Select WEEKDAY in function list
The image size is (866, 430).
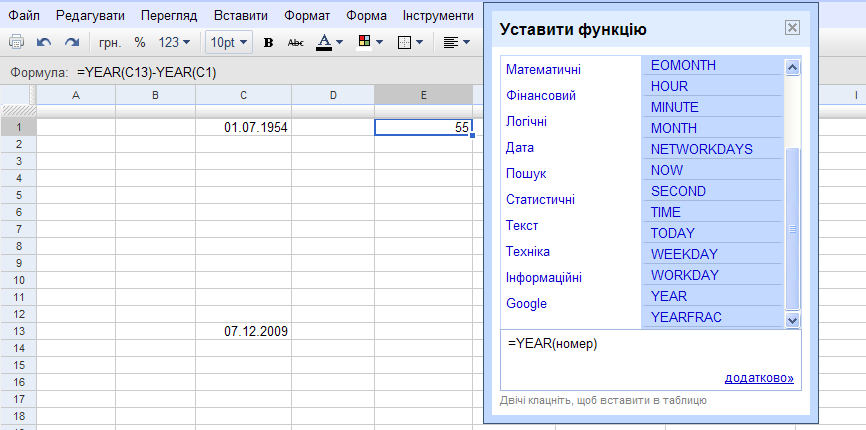(712, 254)
